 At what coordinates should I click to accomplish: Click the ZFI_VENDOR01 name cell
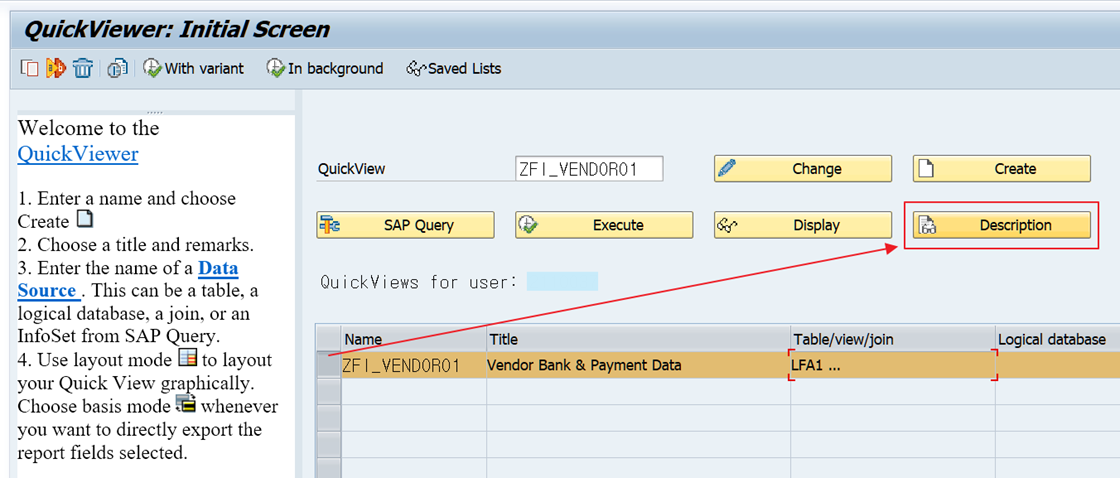coord(414,365)
